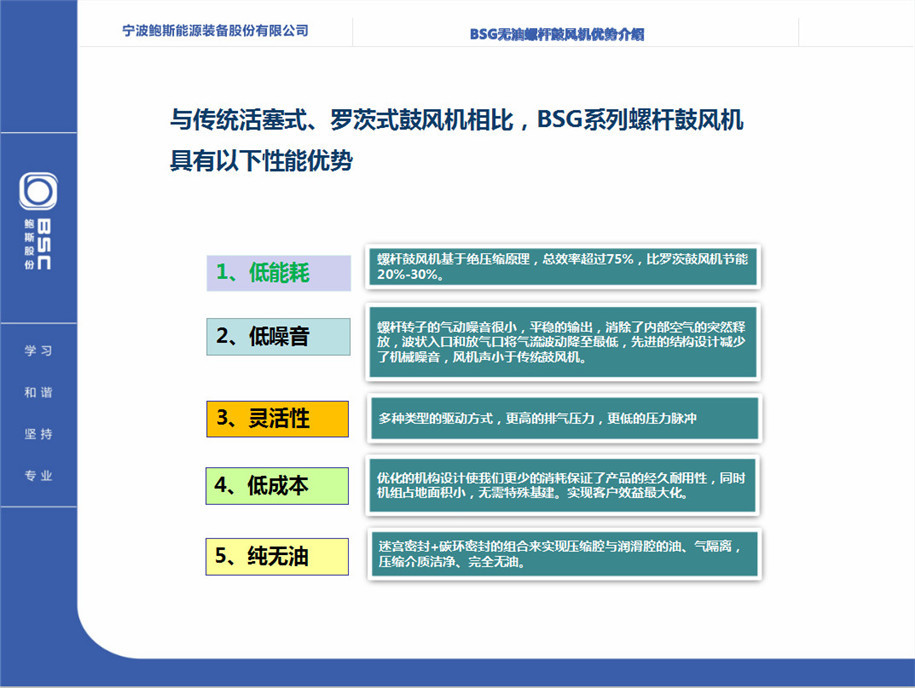
Task: Click the text box about 迷宫密封+碳环密封
Action: 563,554
